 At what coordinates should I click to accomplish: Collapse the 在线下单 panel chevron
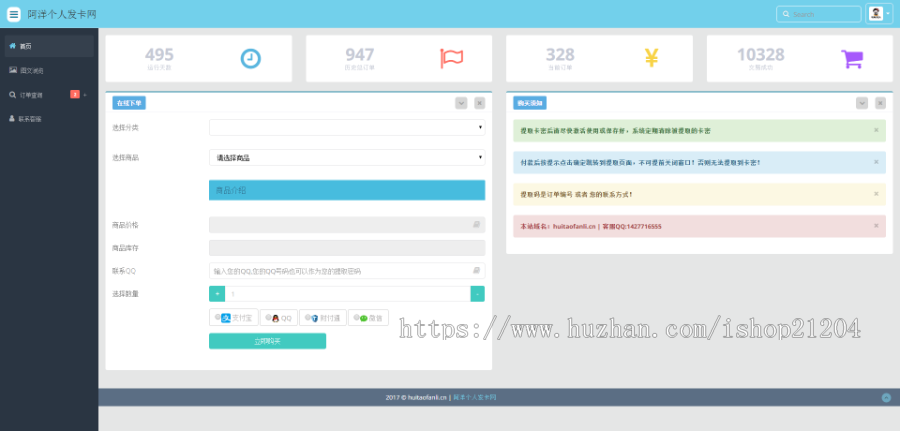461,103
